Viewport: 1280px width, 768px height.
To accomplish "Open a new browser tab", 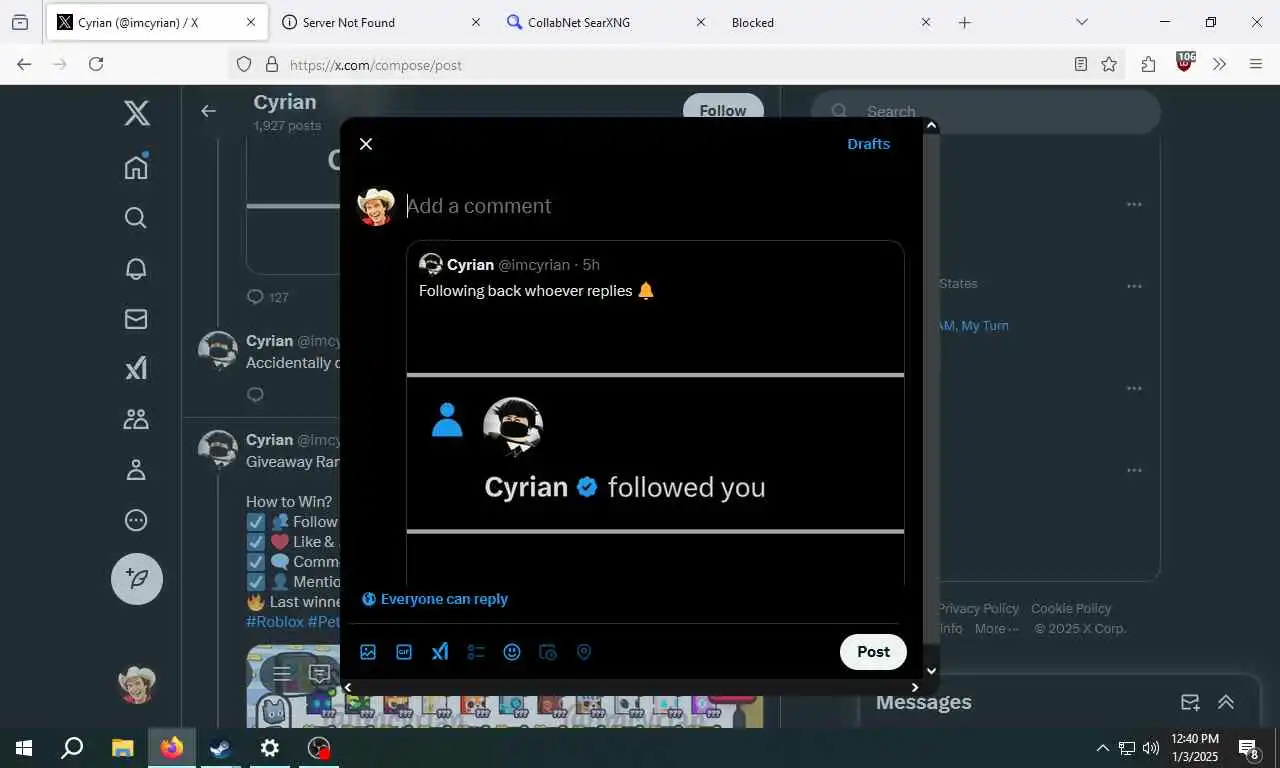I will tap(964, 22).
